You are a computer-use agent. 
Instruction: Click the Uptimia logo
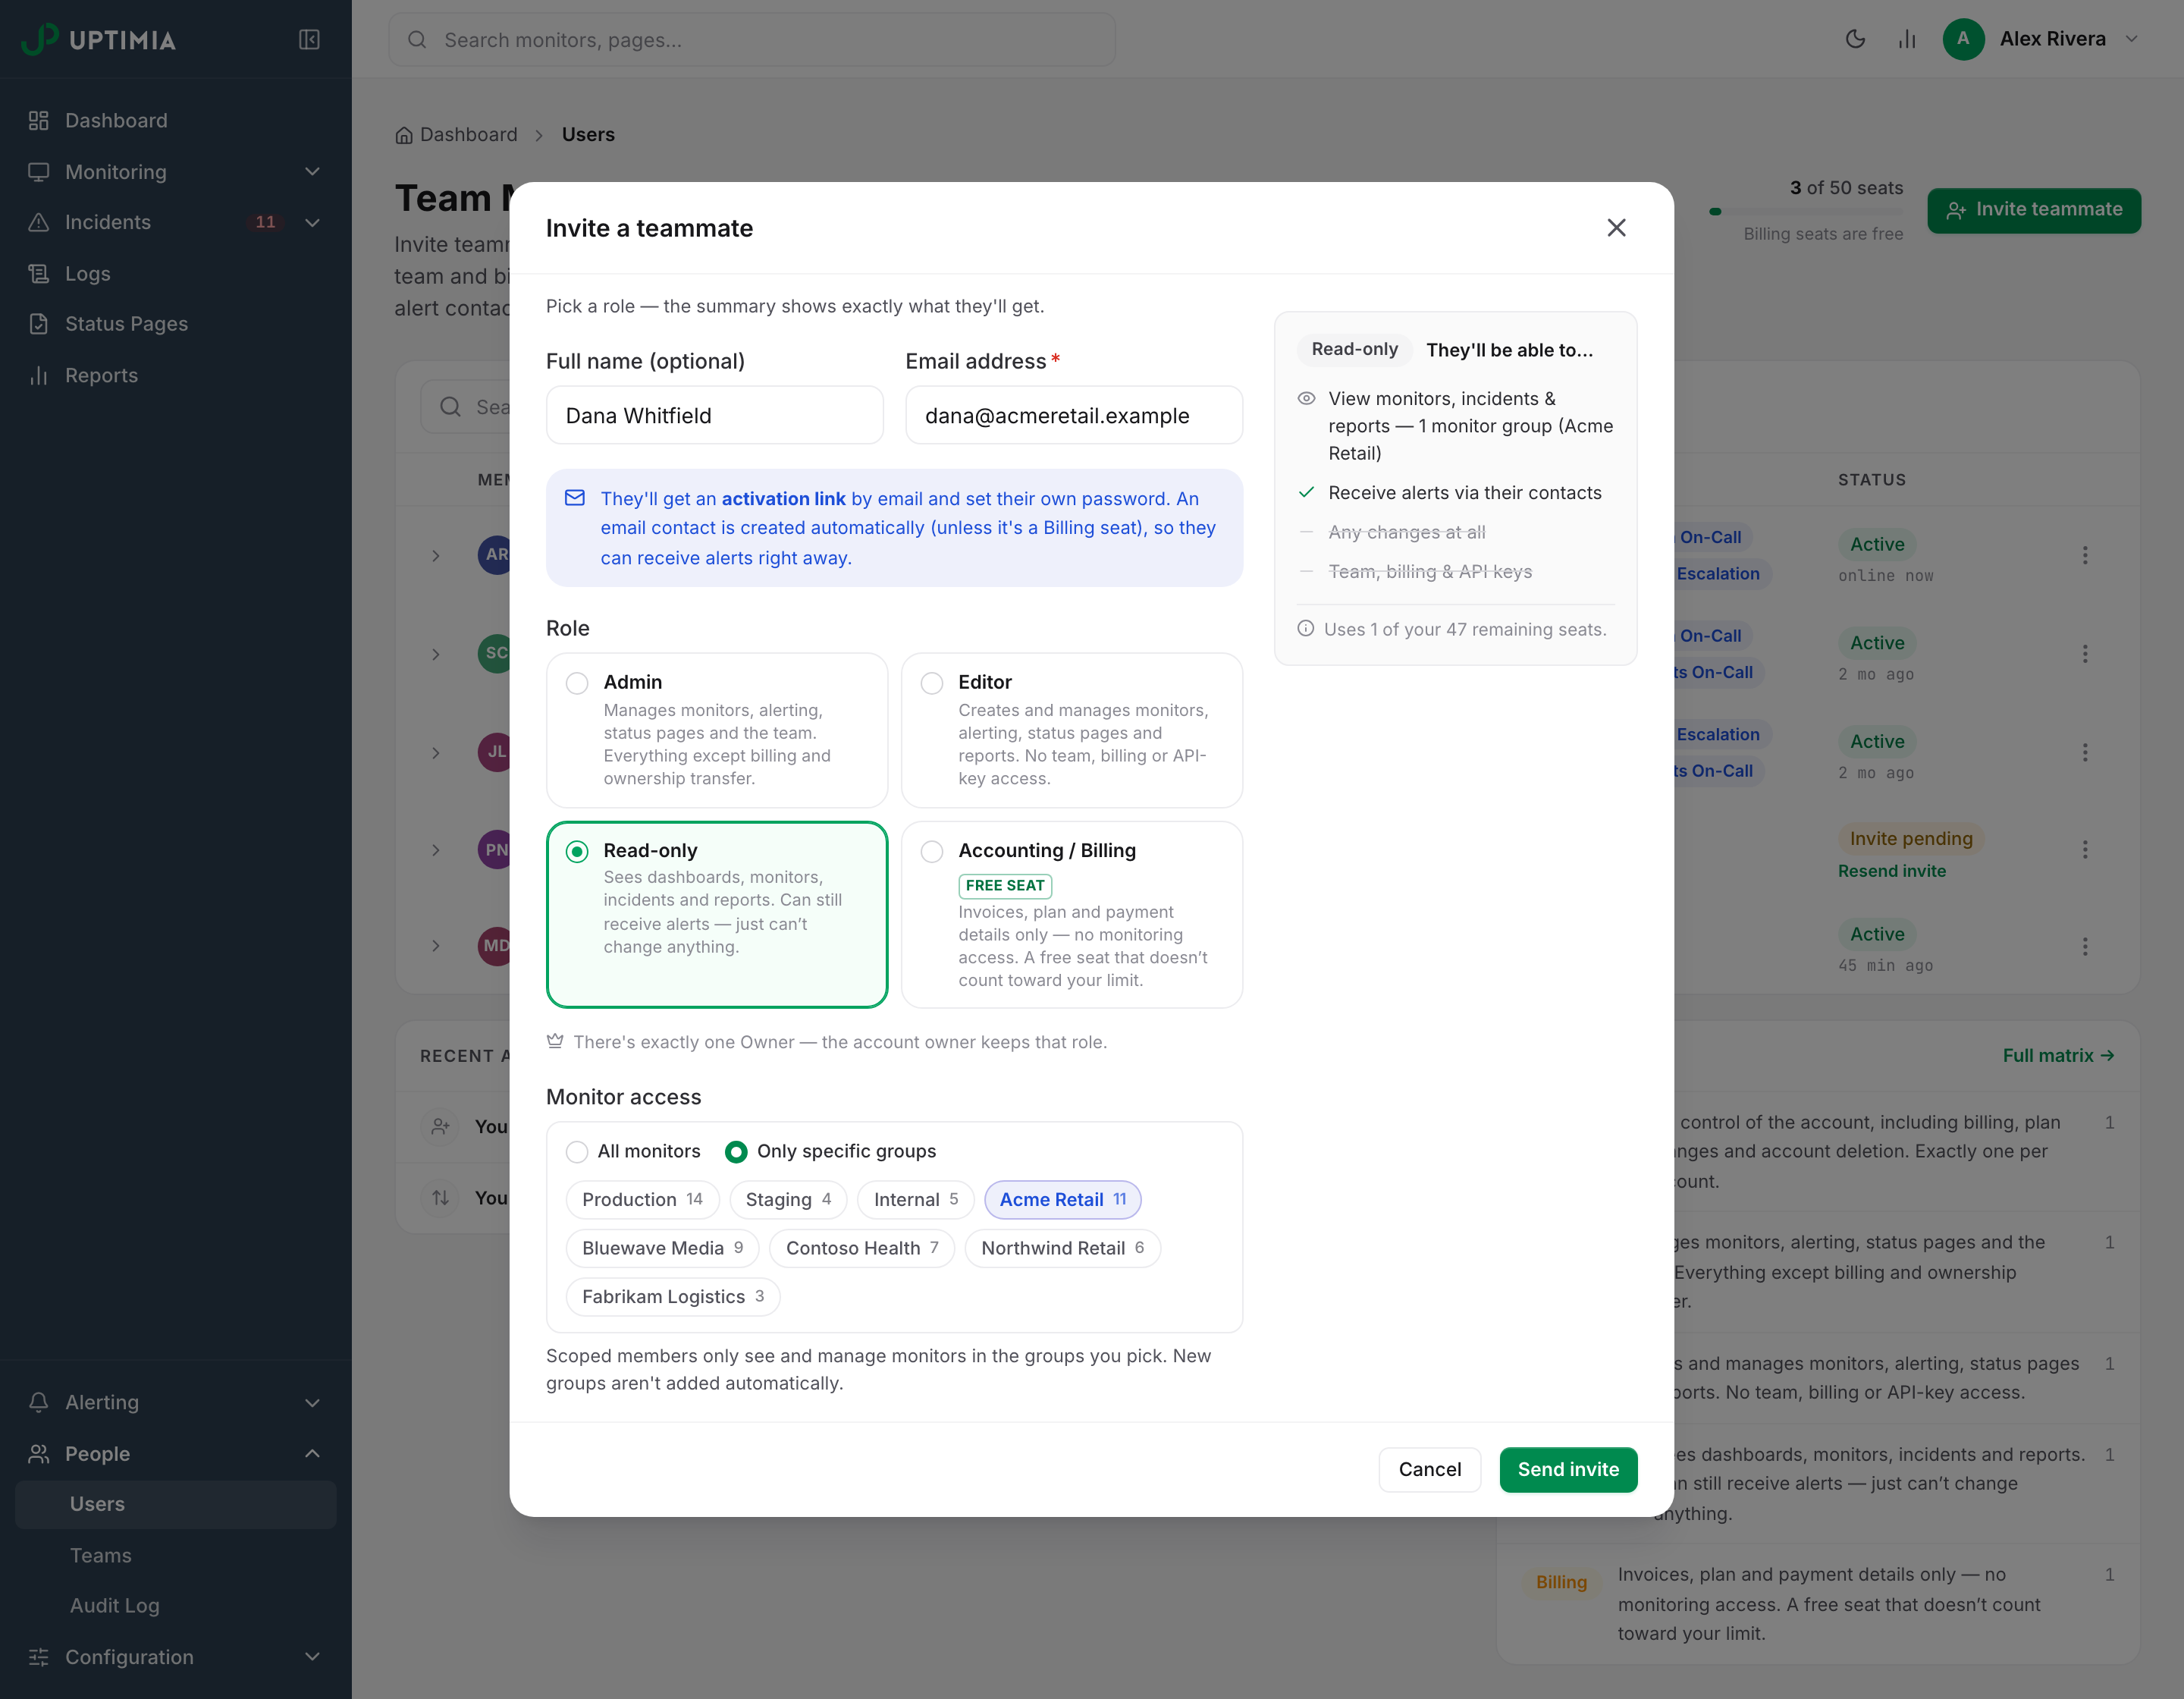pos(98,39)
